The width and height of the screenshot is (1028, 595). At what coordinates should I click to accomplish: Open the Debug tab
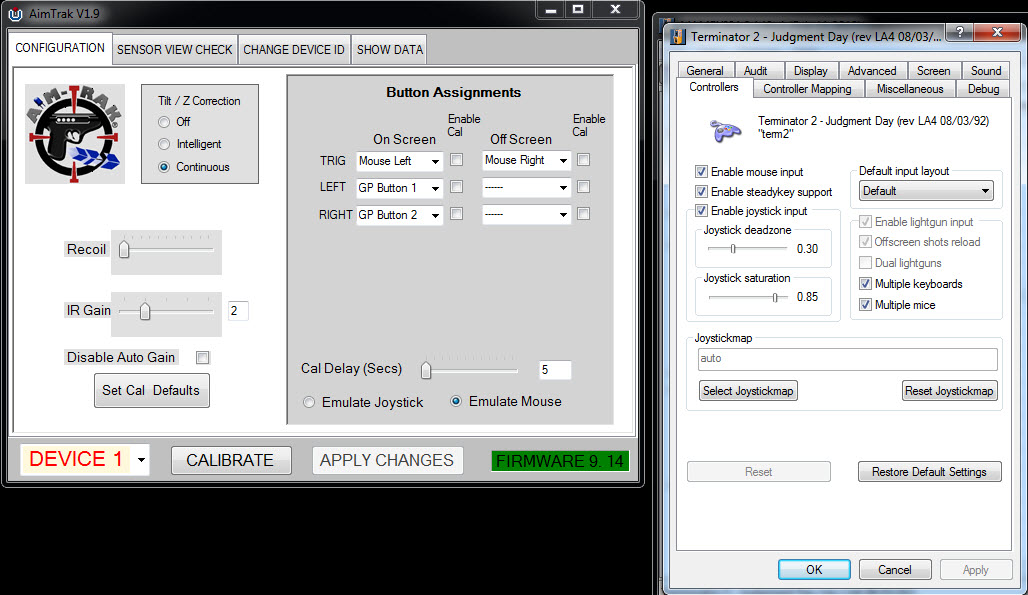pos(983,89)
